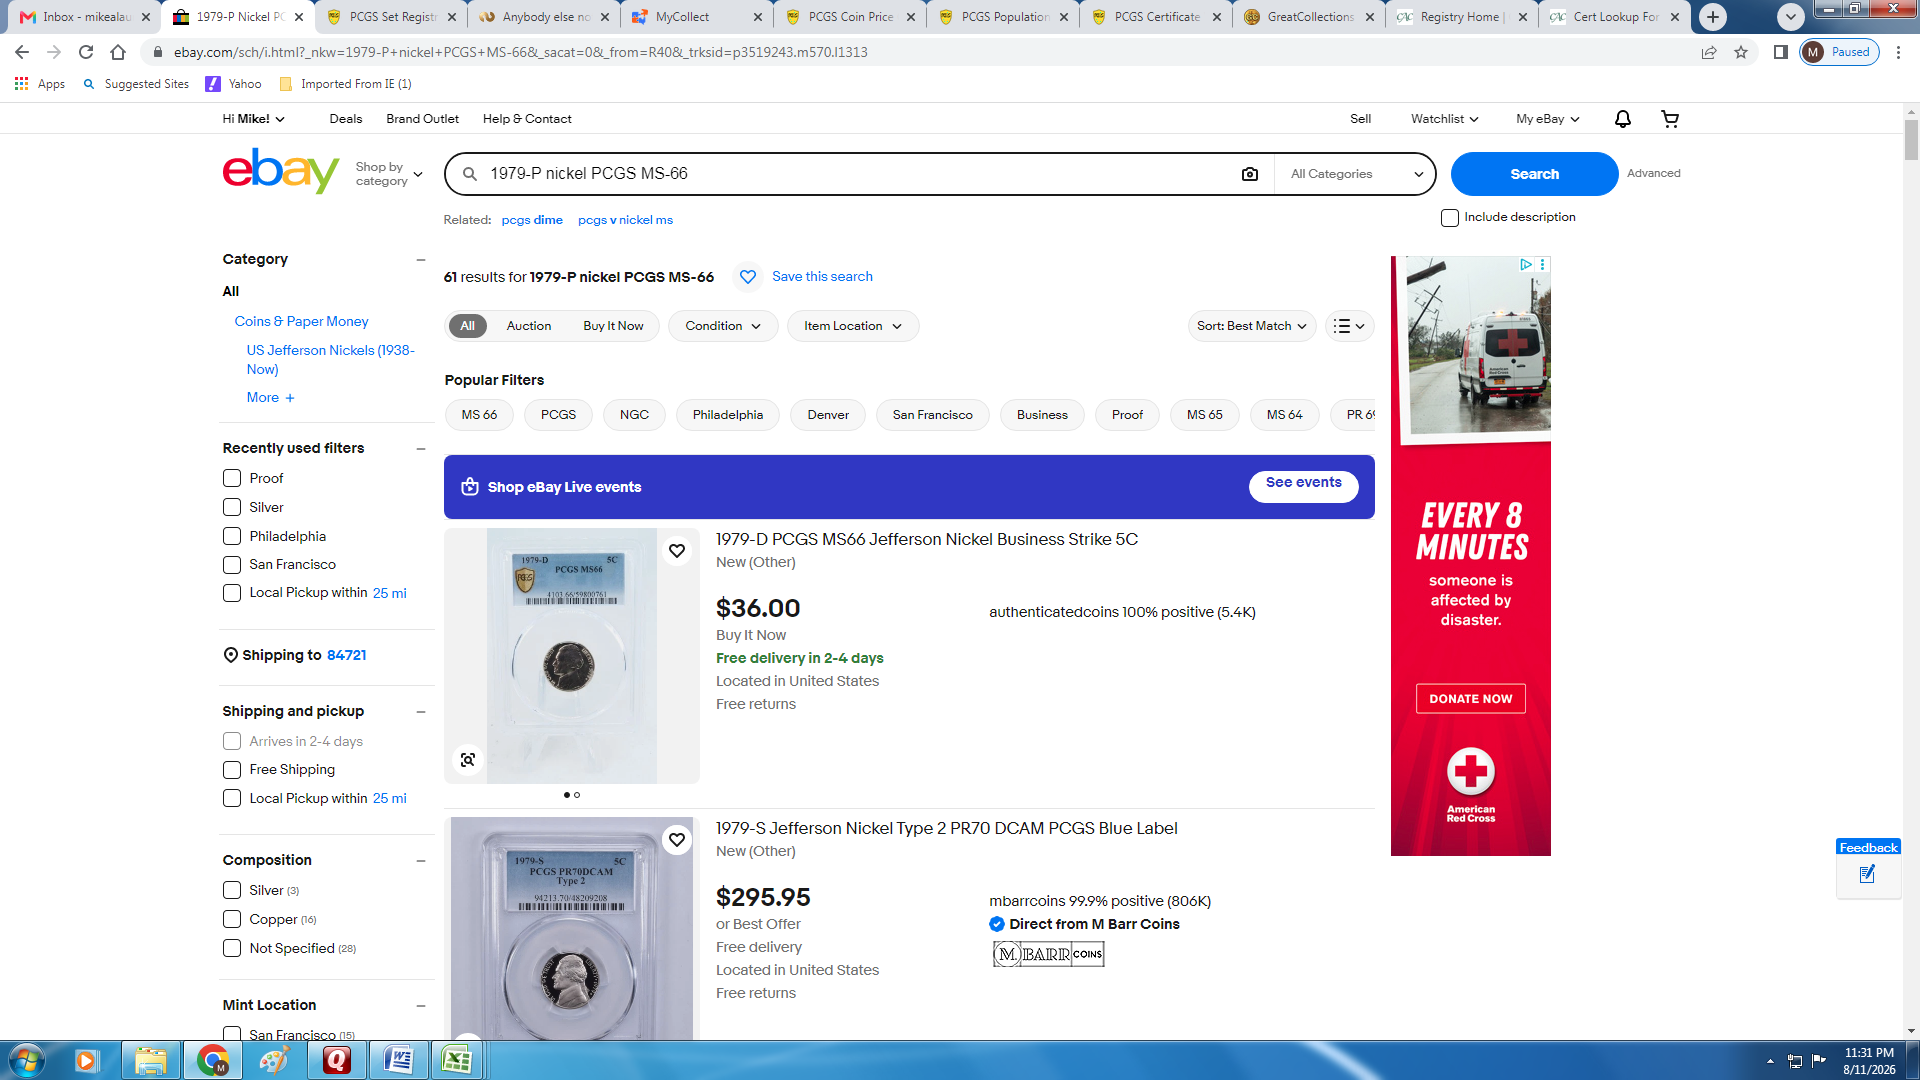Open the Item Location dropdown
1920x1080 pixels.
click(x=853, y=326)
